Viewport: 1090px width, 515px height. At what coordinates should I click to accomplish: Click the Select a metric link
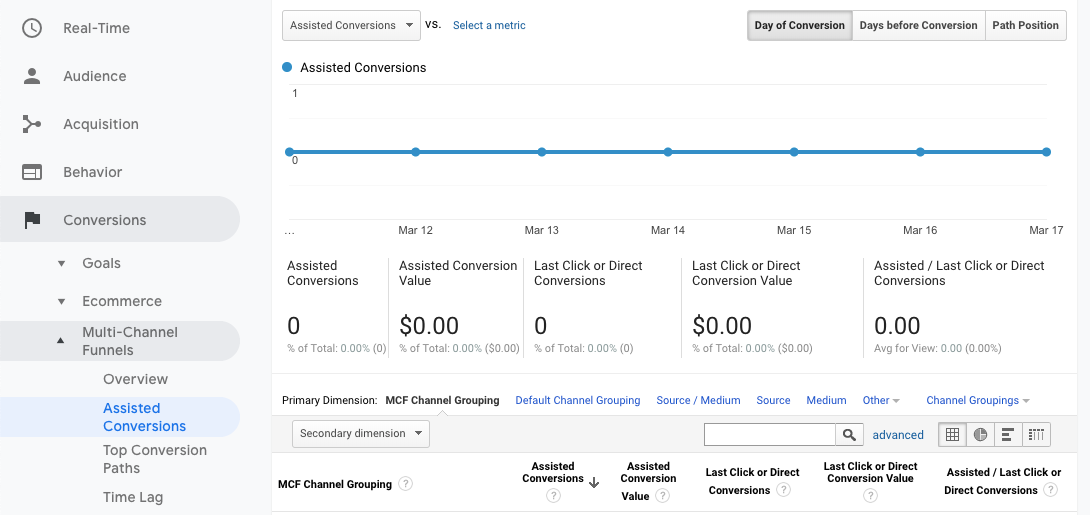pos(489,26)
